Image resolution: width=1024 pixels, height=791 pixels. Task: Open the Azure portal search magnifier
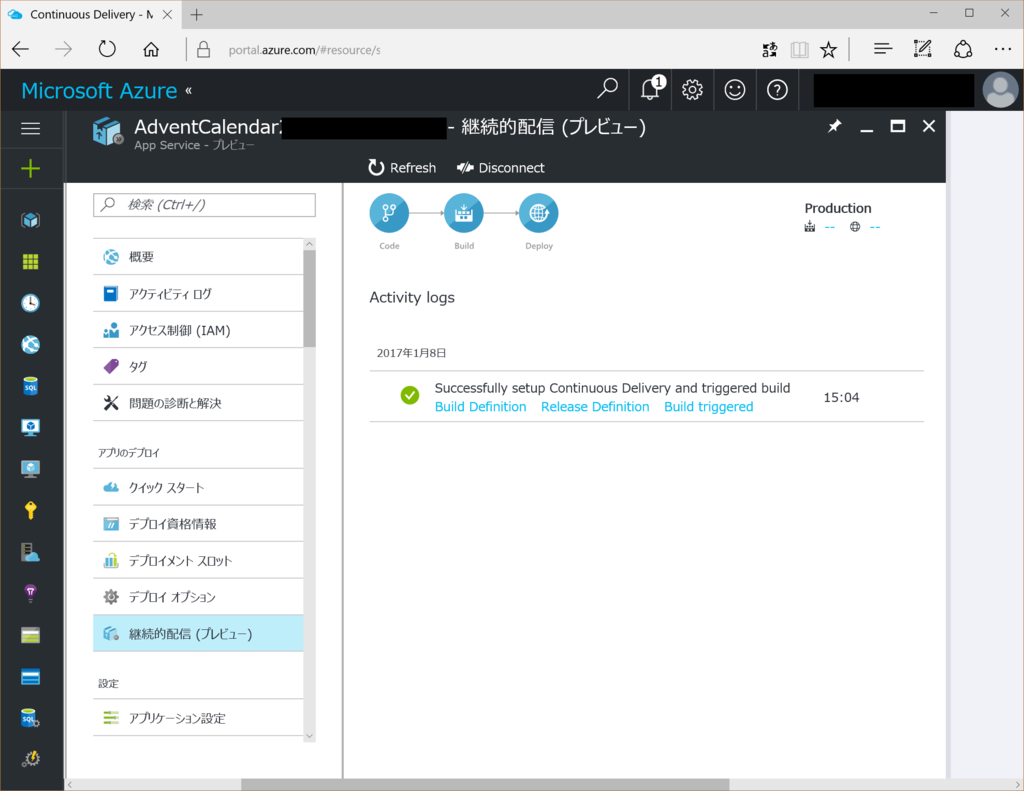[607, 89]
